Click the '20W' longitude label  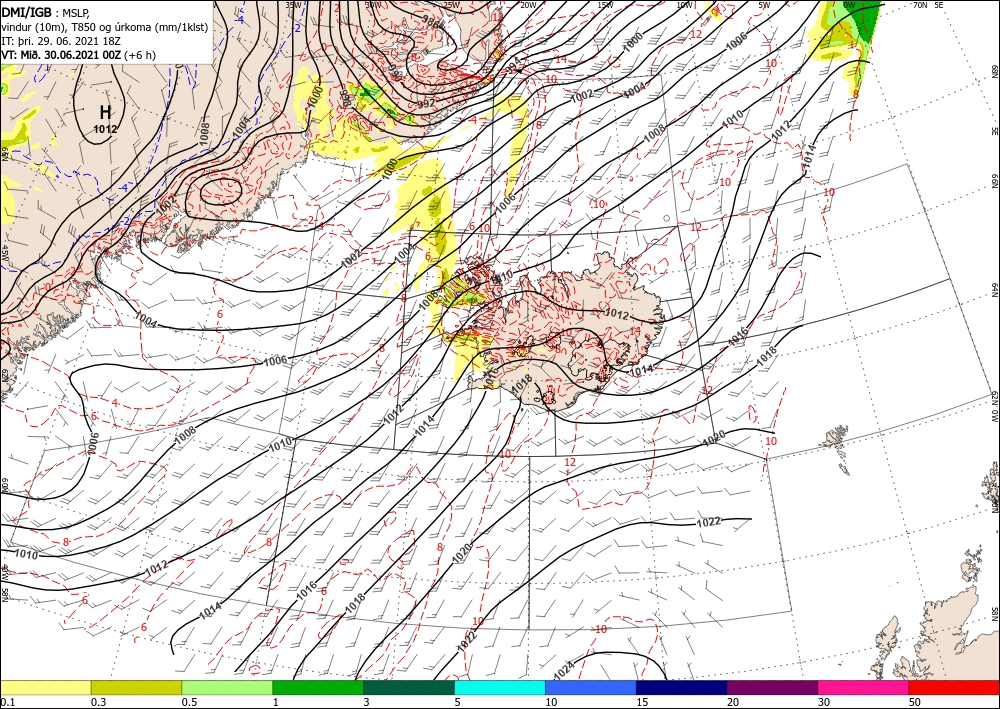tap(528, 5)
